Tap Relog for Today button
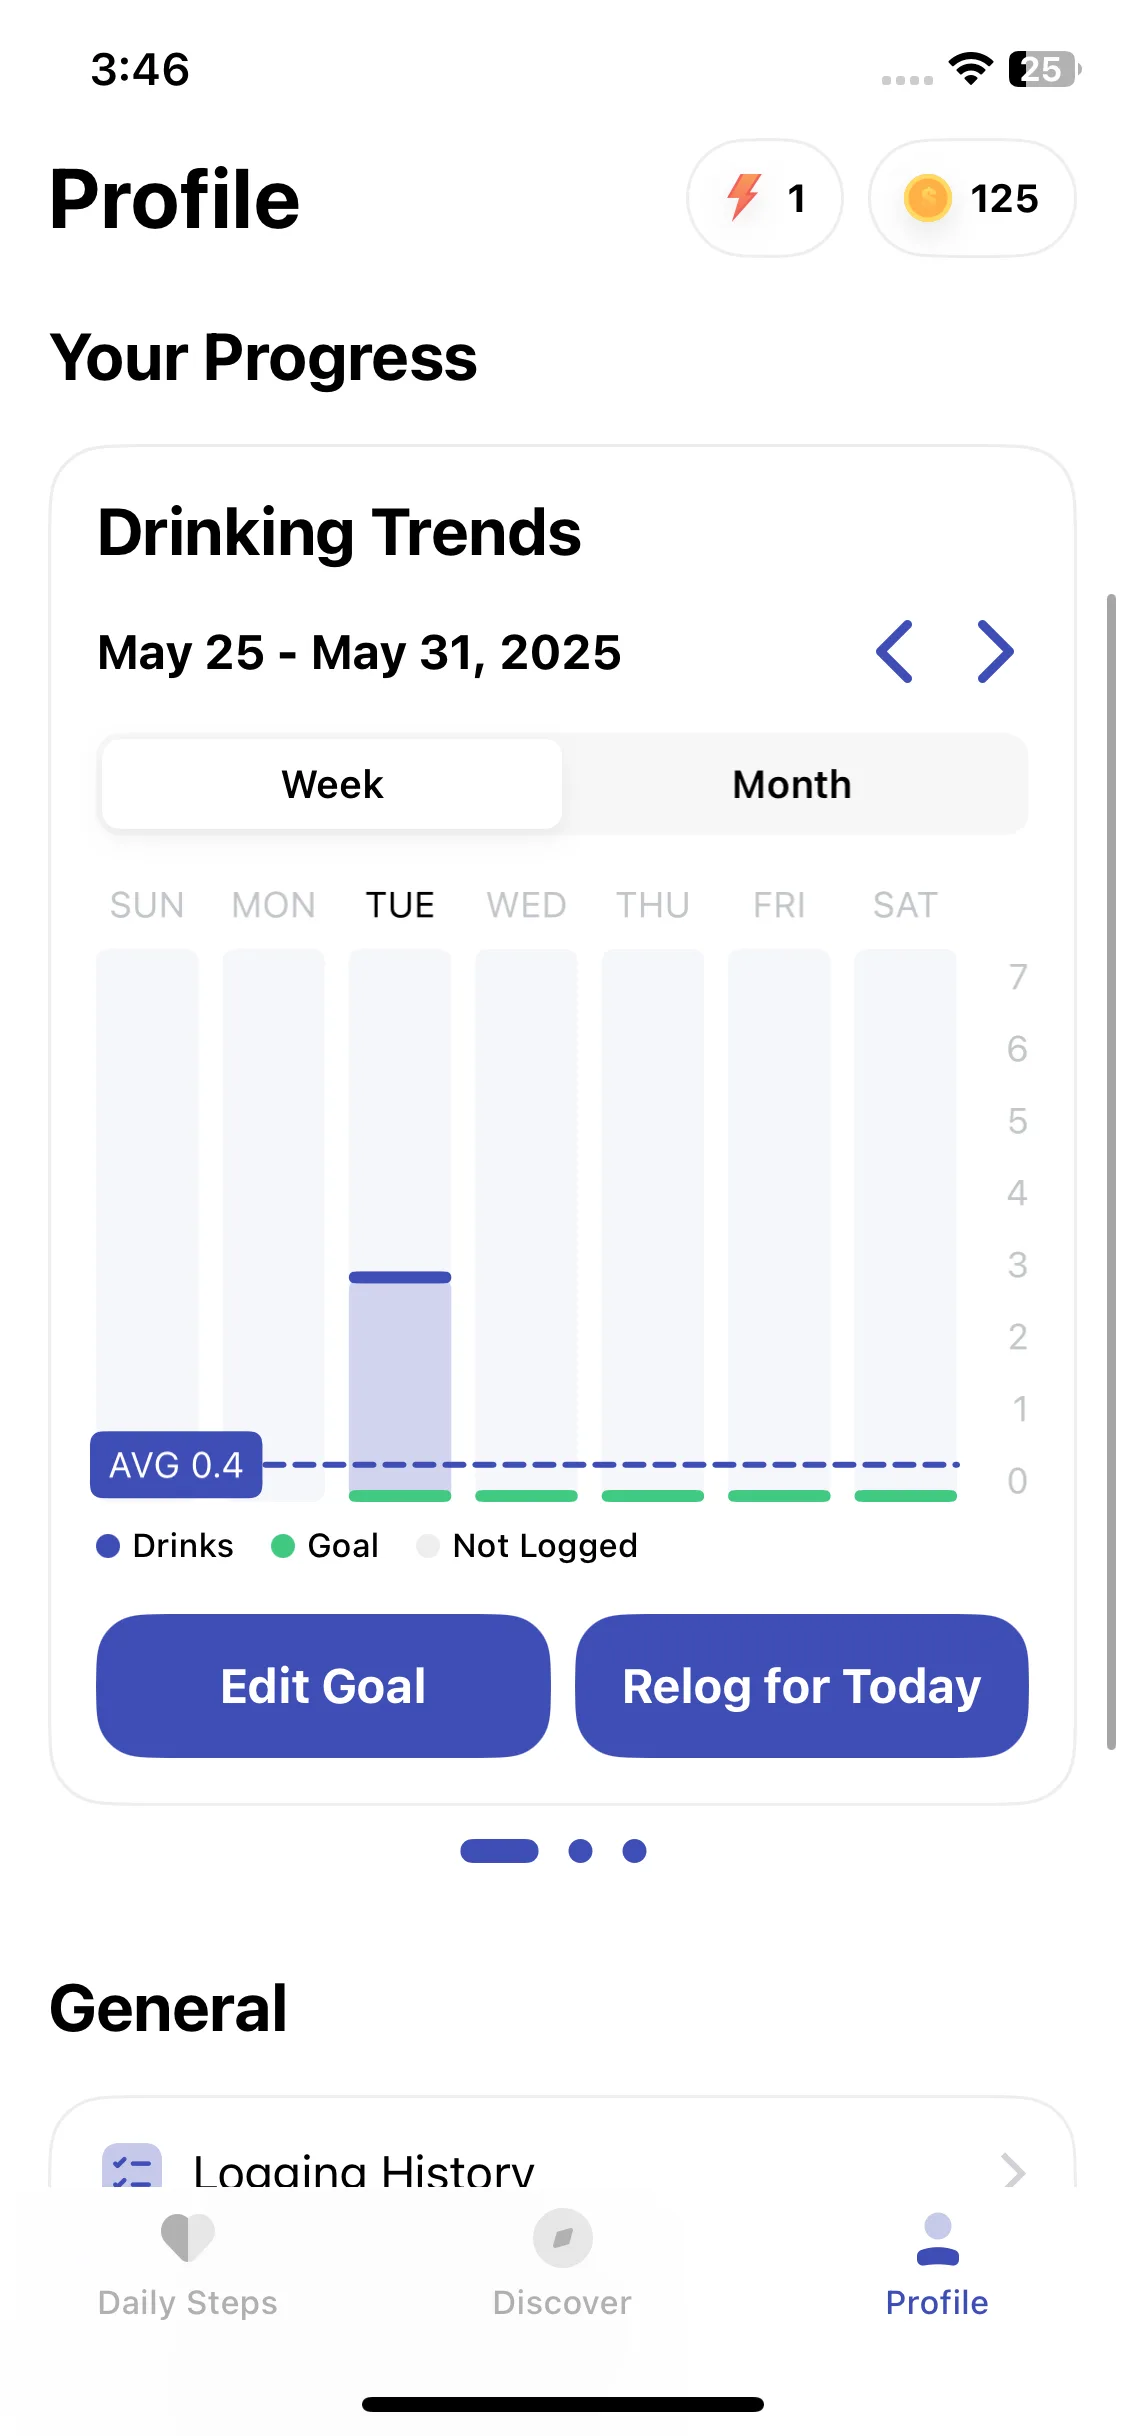1125x2436 pixels. click(x=801, y=1686)
